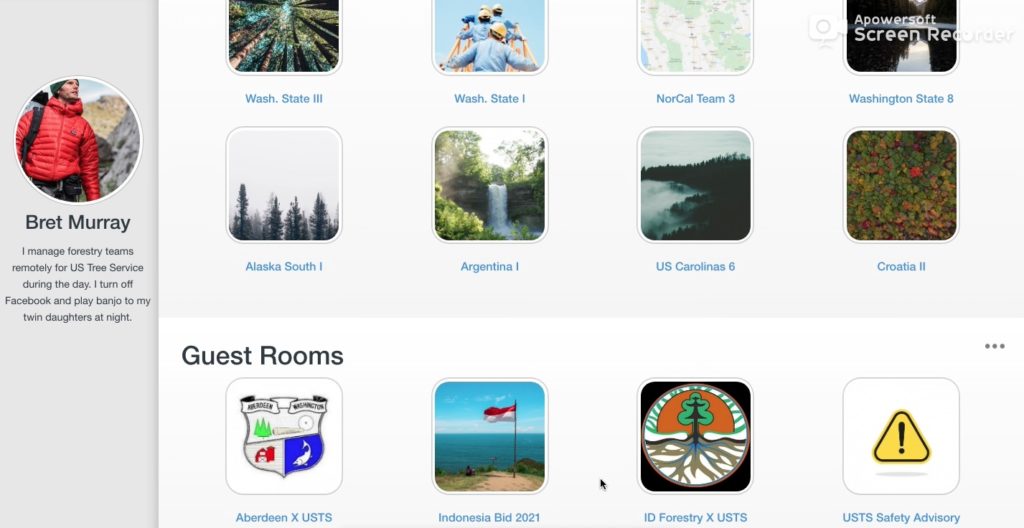Select the Wash. State I workers thumbnail

point(490,36)
